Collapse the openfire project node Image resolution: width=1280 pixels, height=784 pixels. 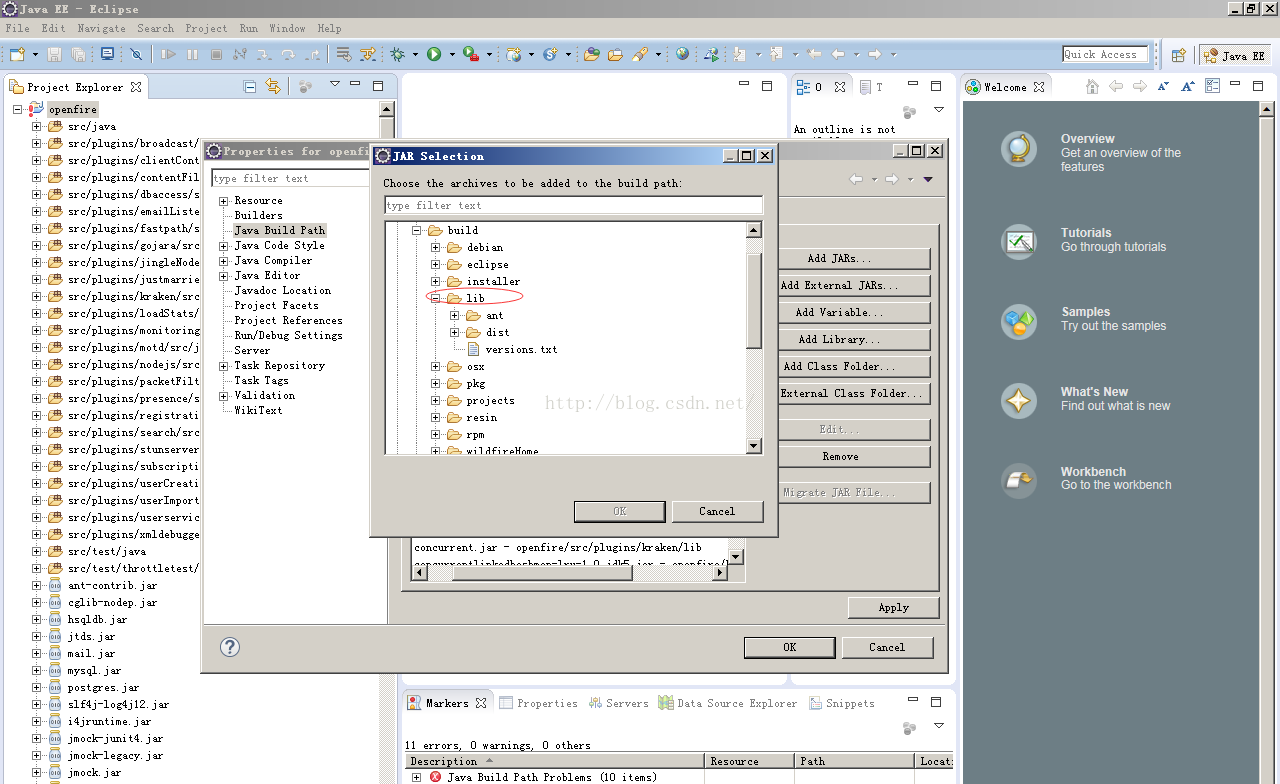(18, 109)
